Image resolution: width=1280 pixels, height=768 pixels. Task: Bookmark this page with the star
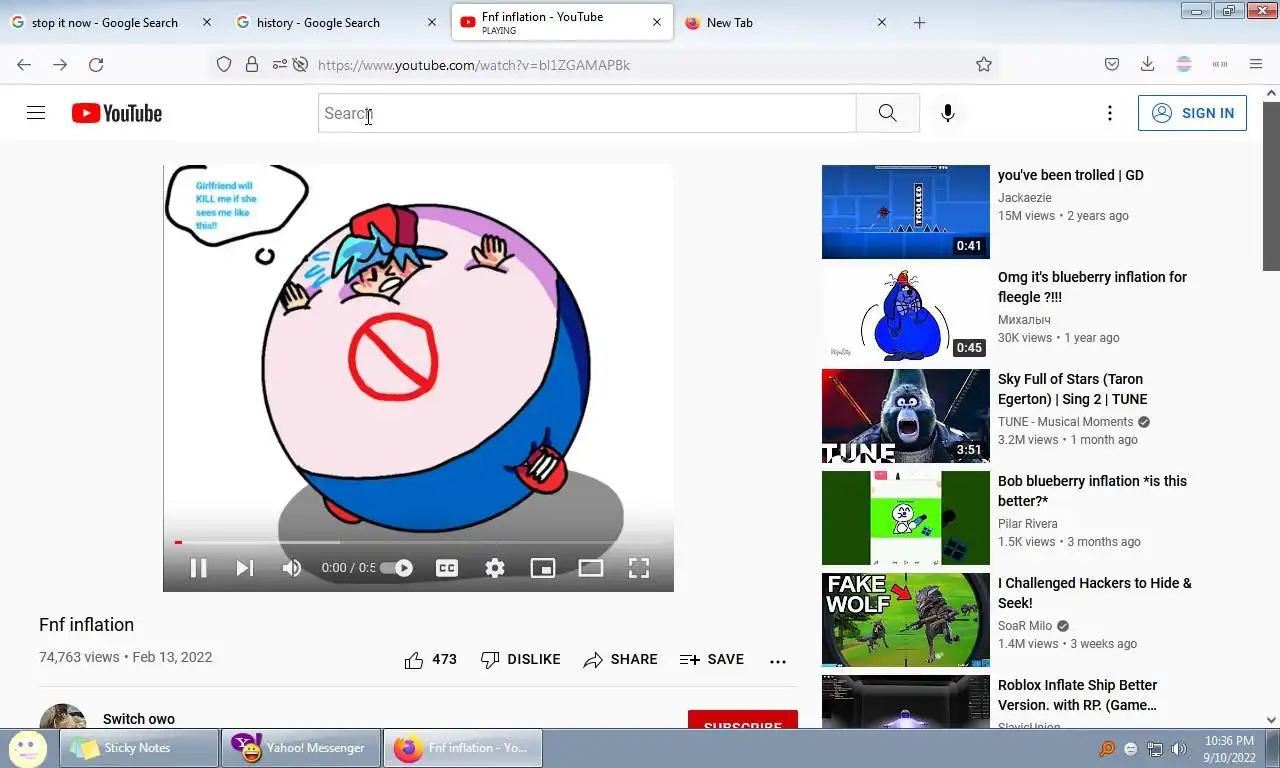click(x=984, y=65)
